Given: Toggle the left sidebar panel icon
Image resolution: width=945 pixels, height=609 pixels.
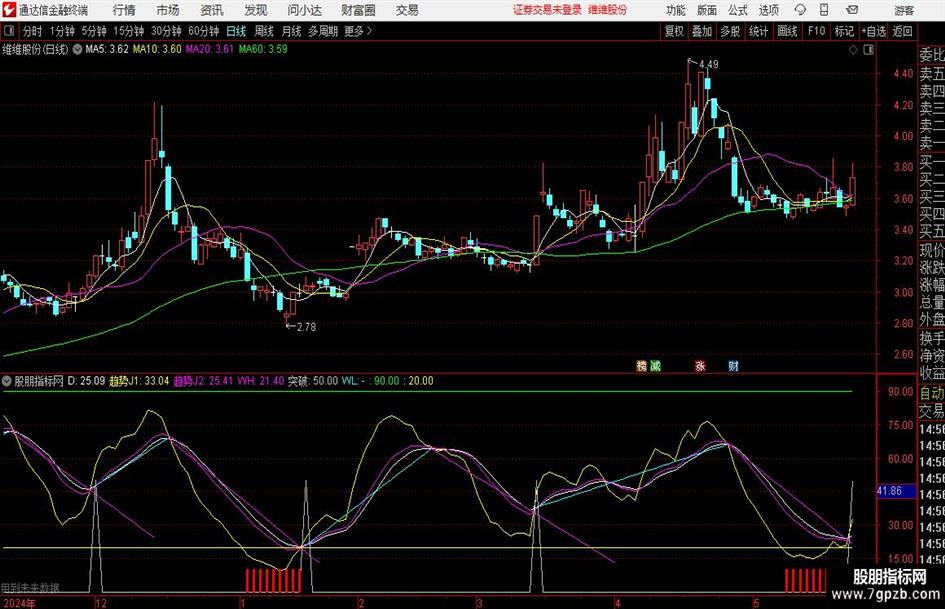Looking at the screenshot, I should pyautogui.click(x=9, y=31).
